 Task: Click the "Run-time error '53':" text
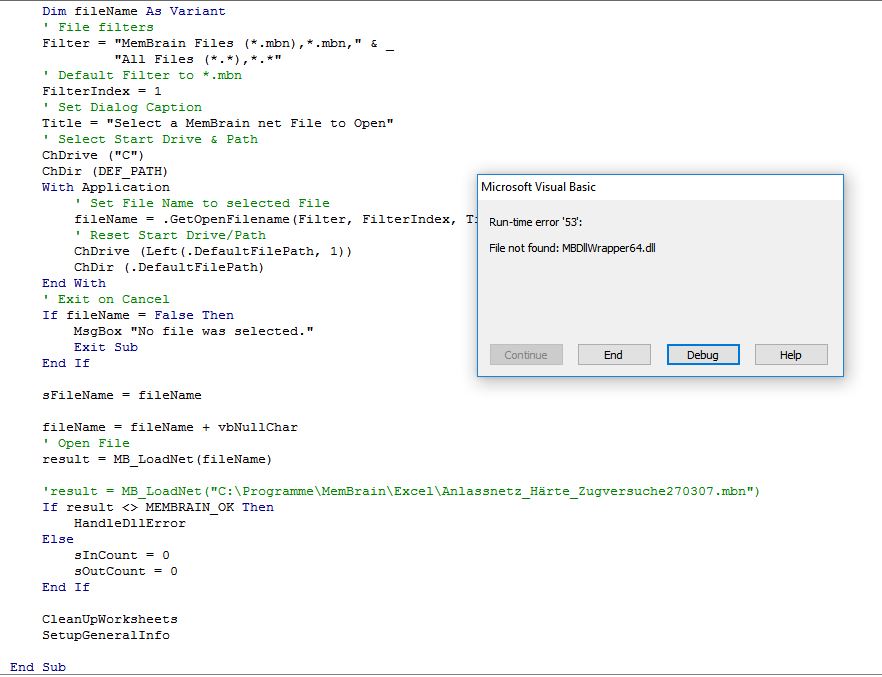(x=542, y=221)
